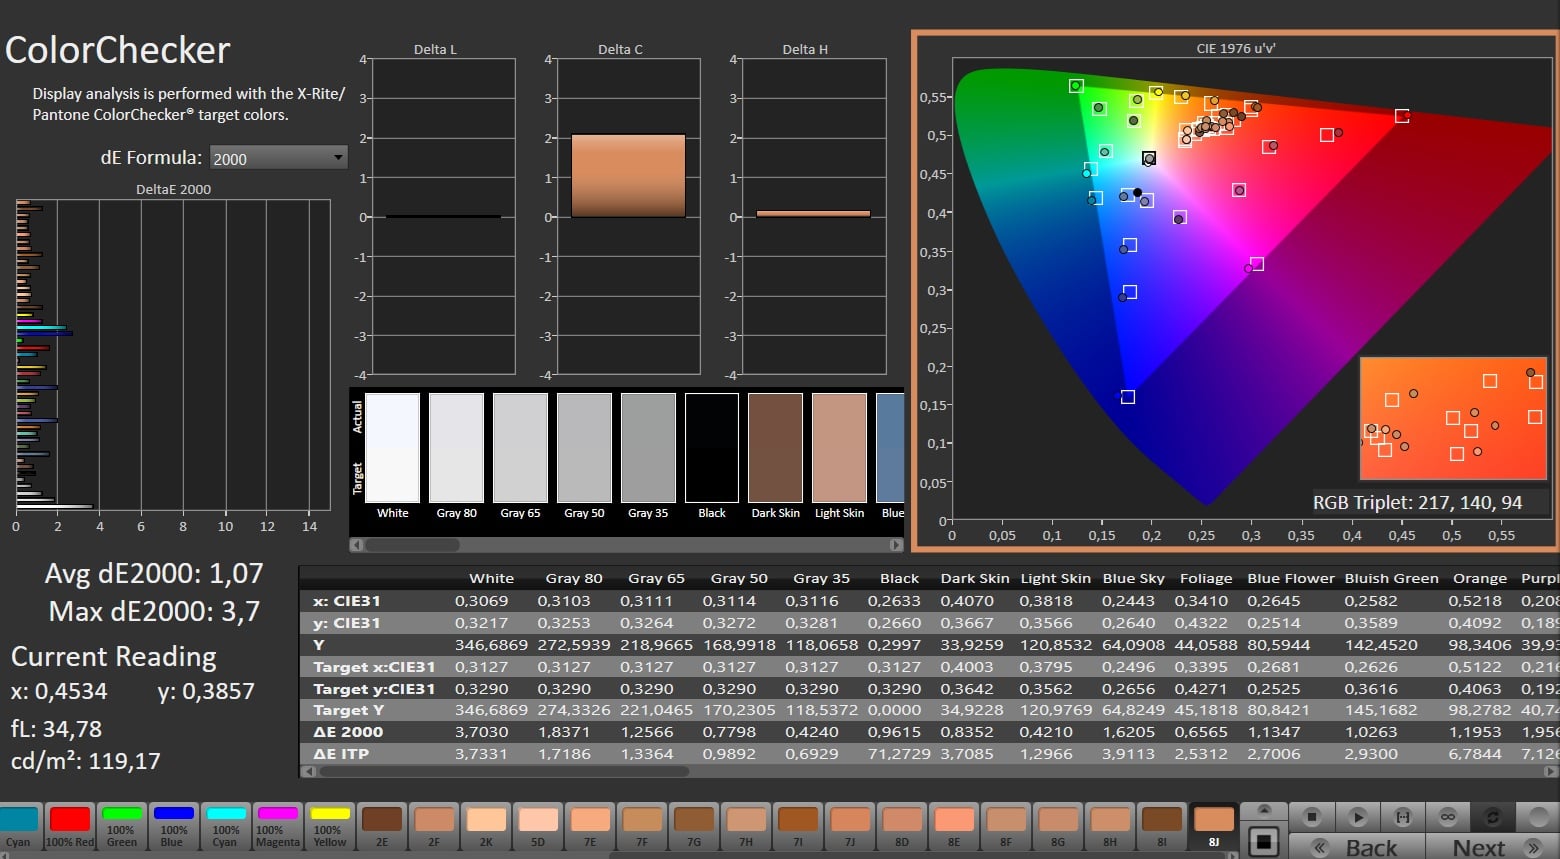The image size is (1560, 859).
Task: Click the continuous-read infinity icon
Action: pos(1447,817)
